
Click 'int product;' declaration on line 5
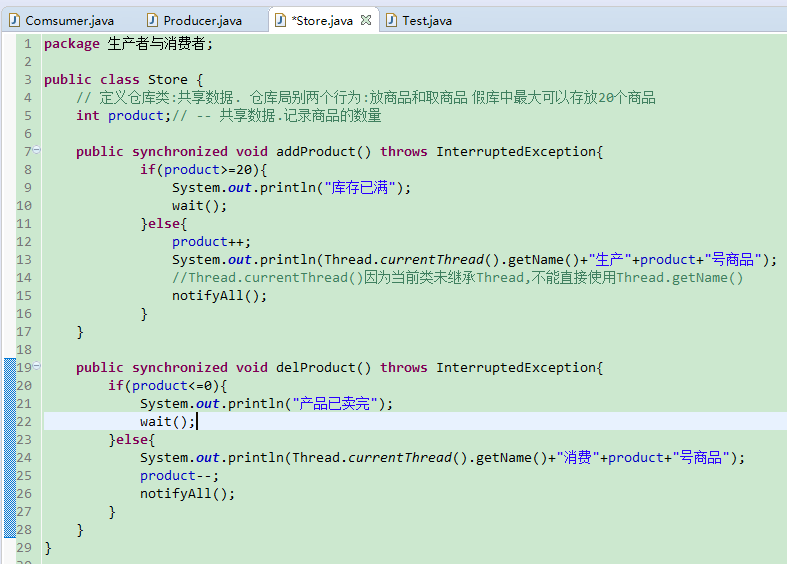click(123, 116)
